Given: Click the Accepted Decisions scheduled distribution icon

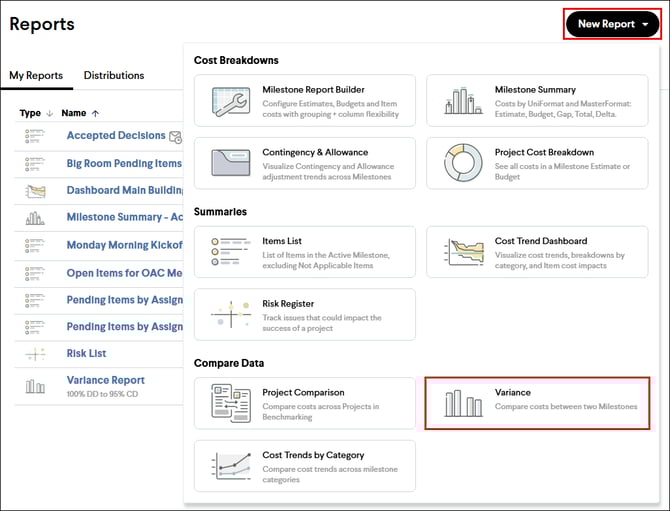Looking at the screenshot, I should coord(176,137).
